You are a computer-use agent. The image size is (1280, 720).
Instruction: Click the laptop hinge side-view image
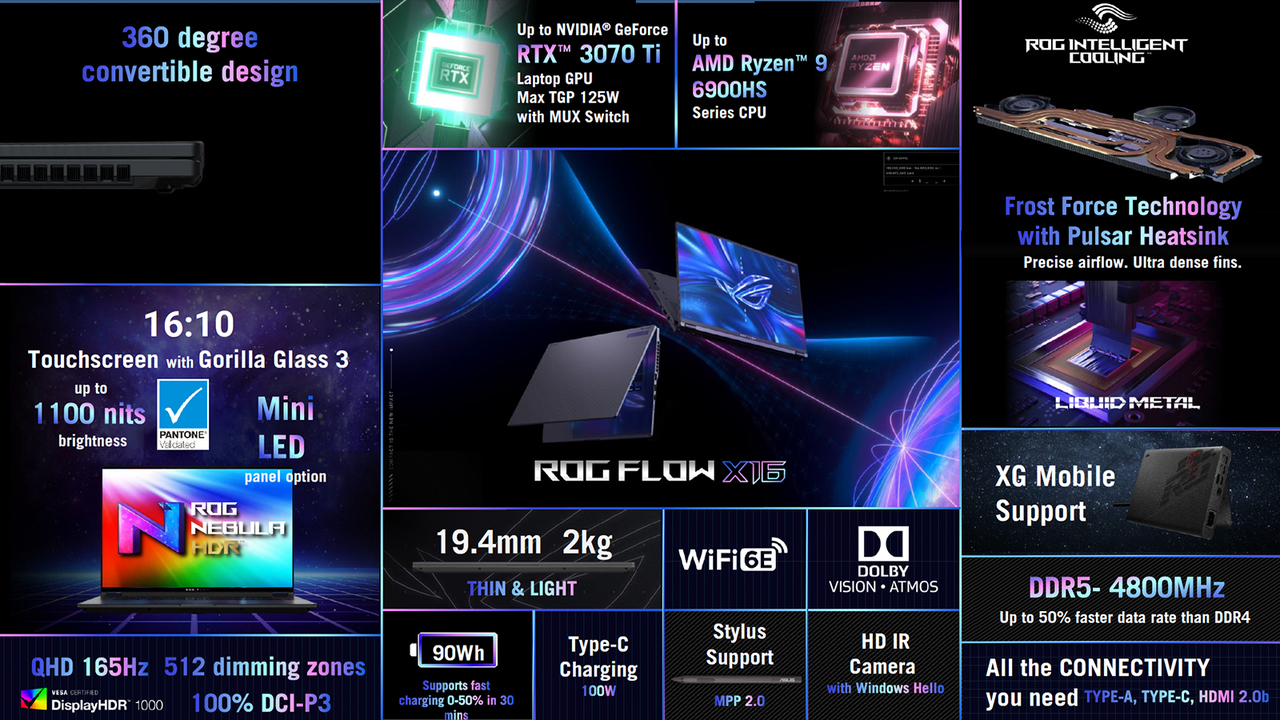pos(101,166)
